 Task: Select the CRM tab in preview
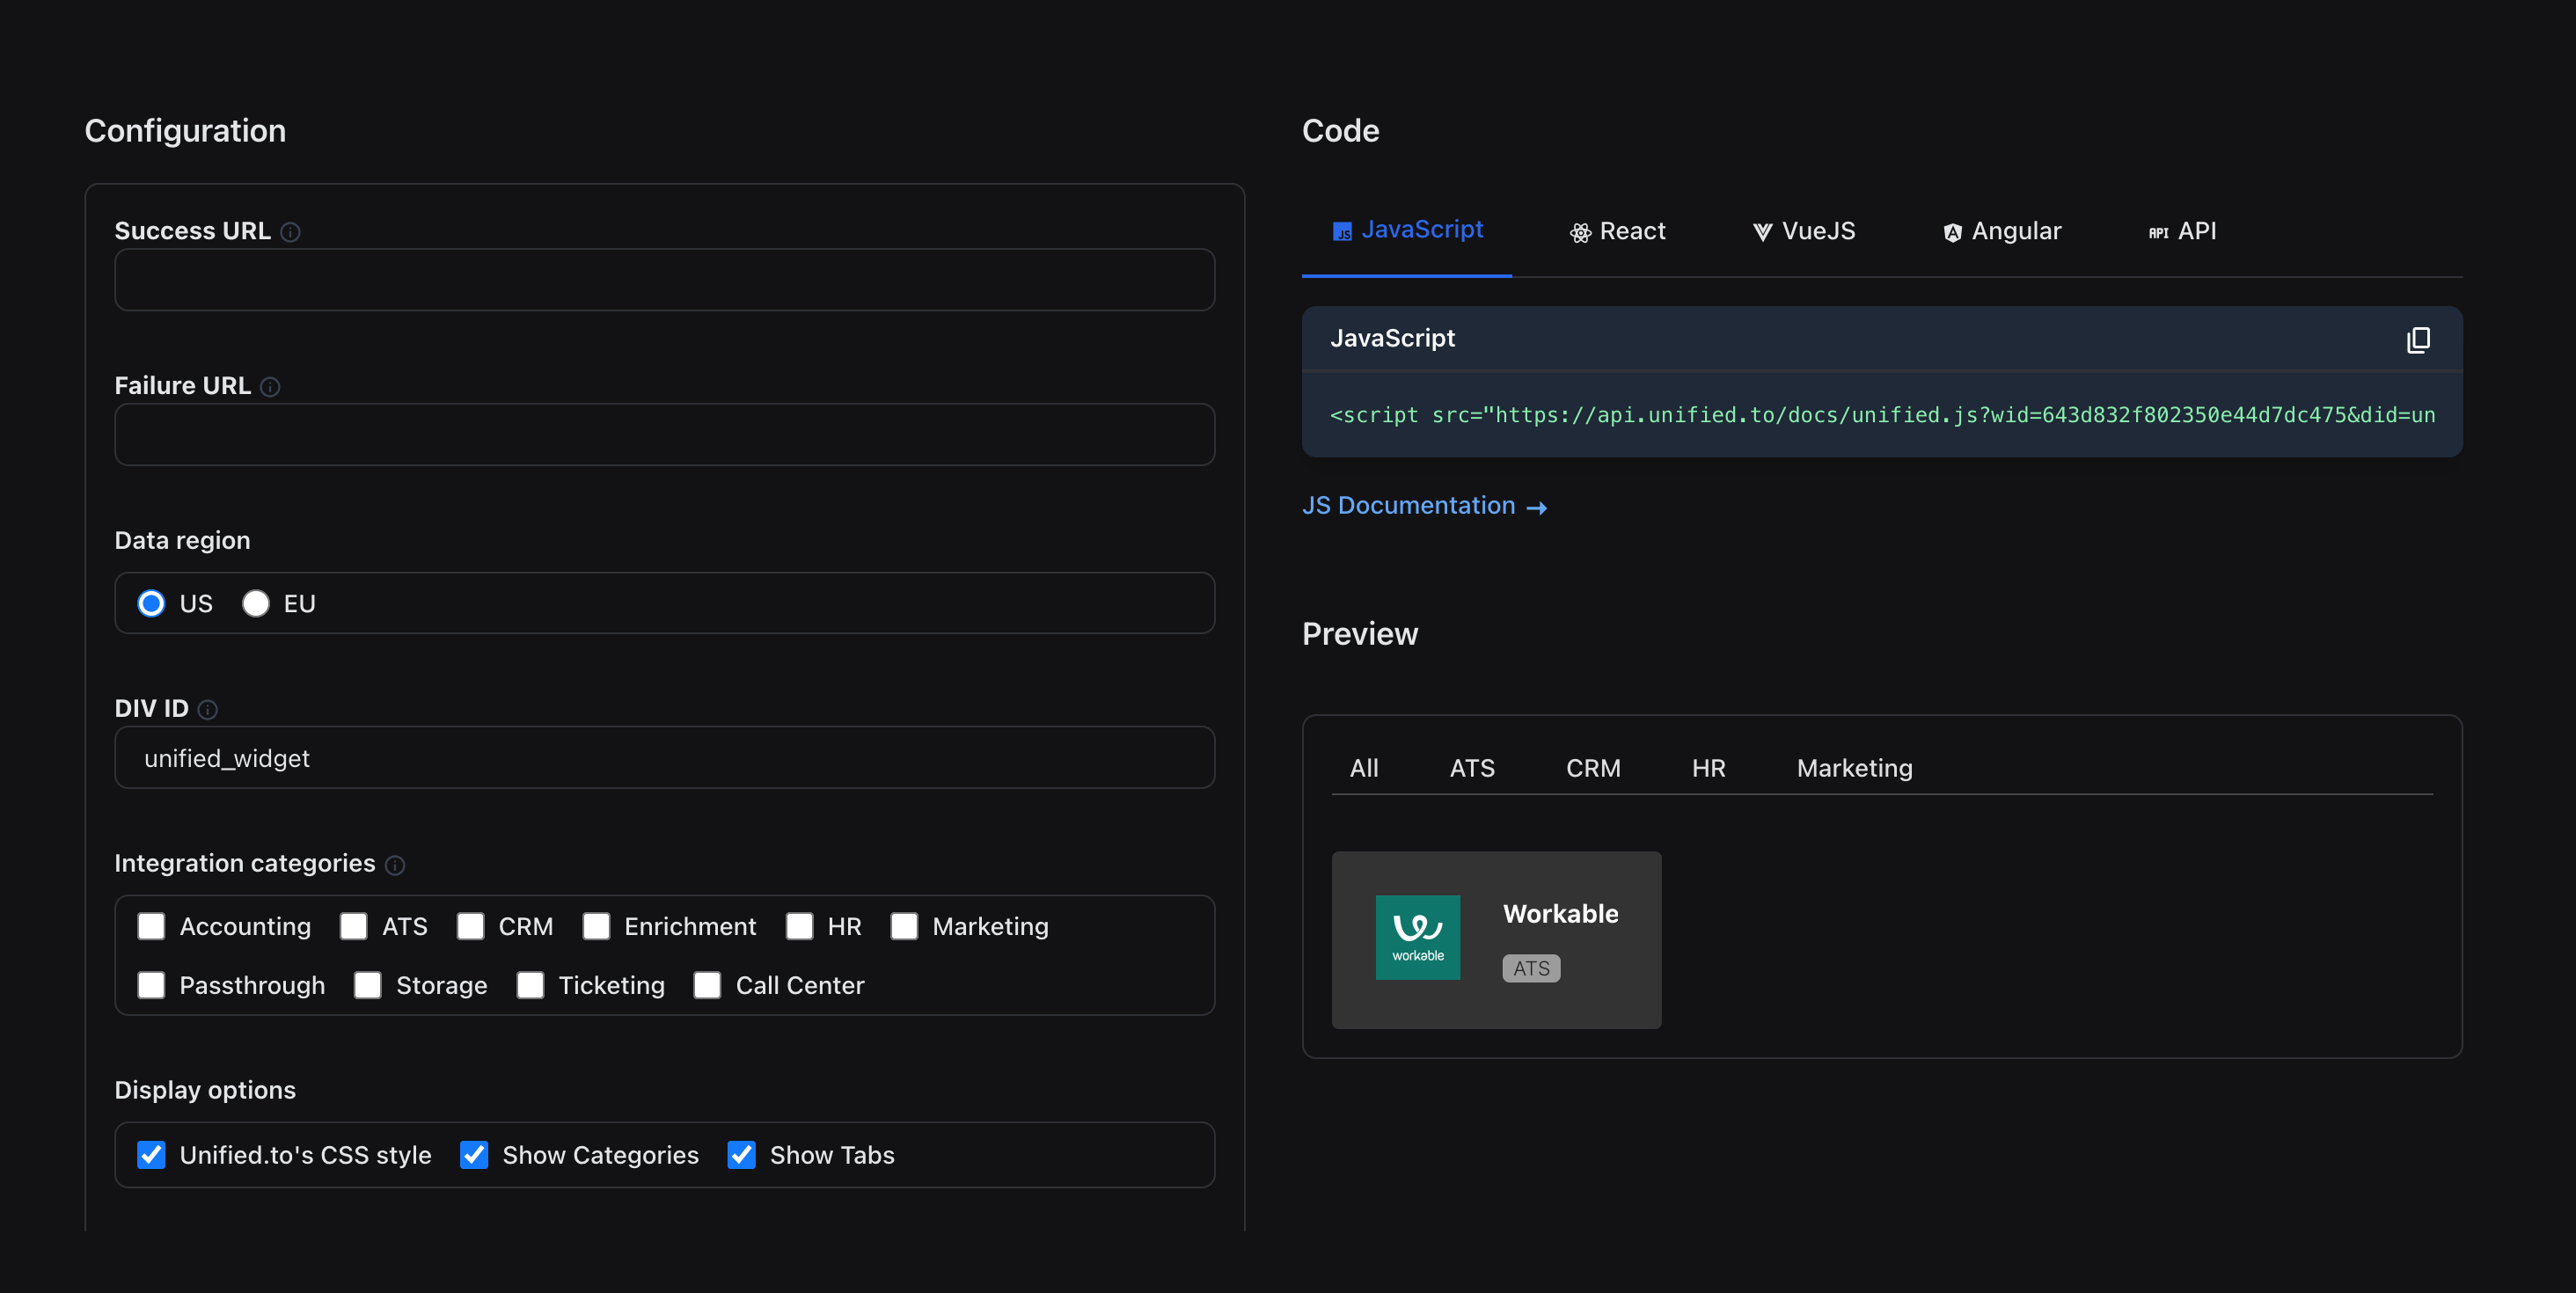1592,768
